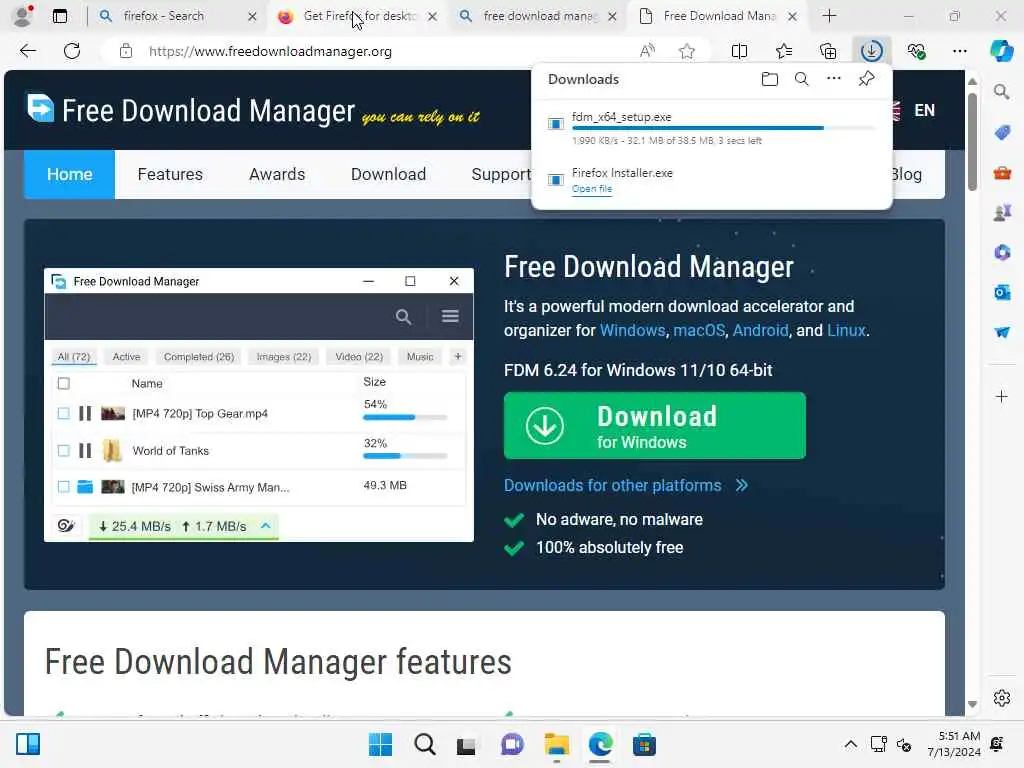
Task: Search downloads using the panel magnifier icon
Action: [801, 79]
